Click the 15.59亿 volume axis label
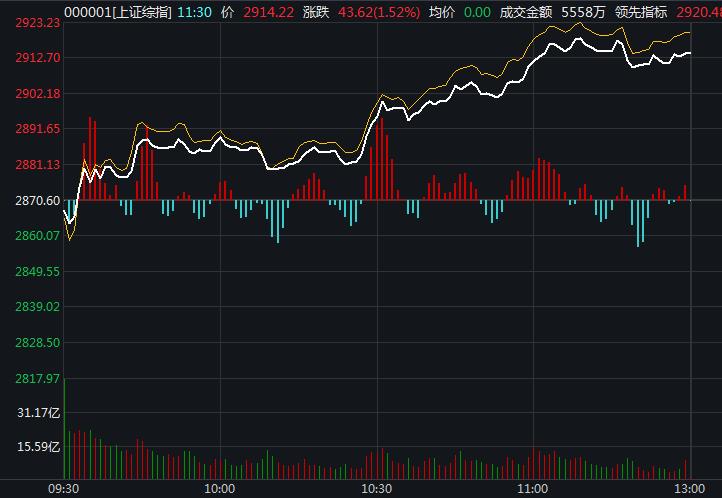 click(x=36, y=447)
